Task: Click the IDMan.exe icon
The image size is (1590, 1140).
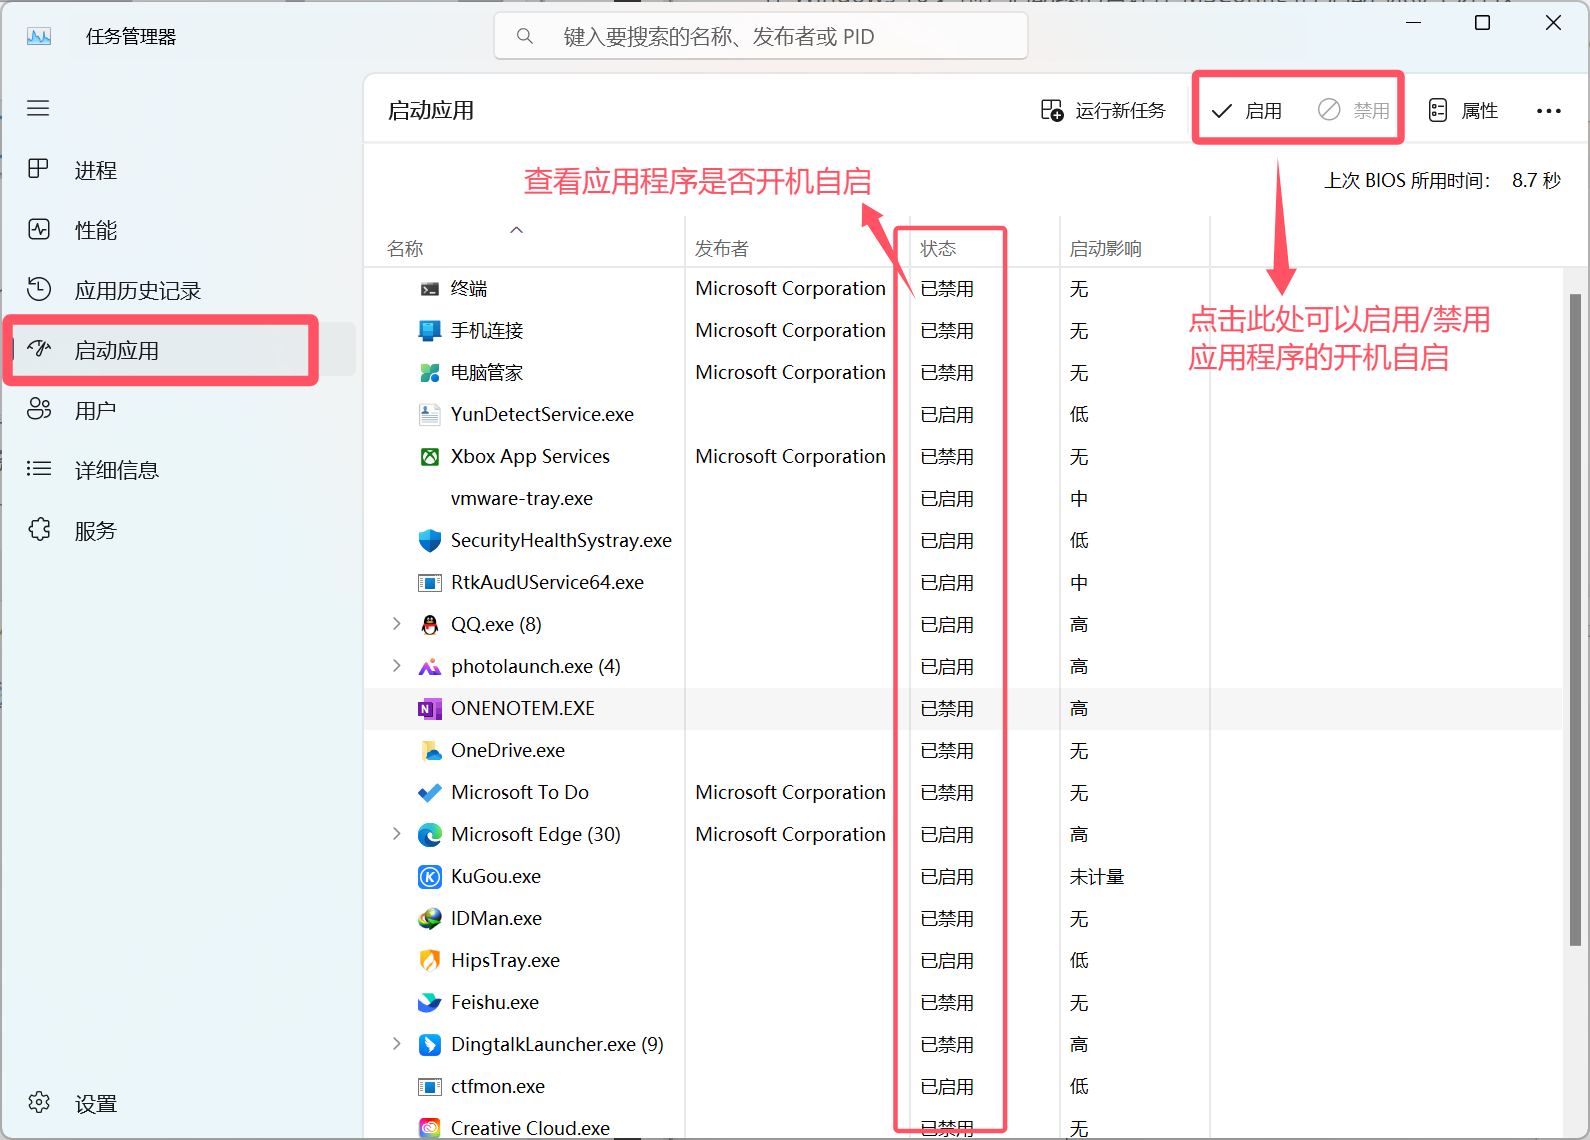Action: coord(430,919)
